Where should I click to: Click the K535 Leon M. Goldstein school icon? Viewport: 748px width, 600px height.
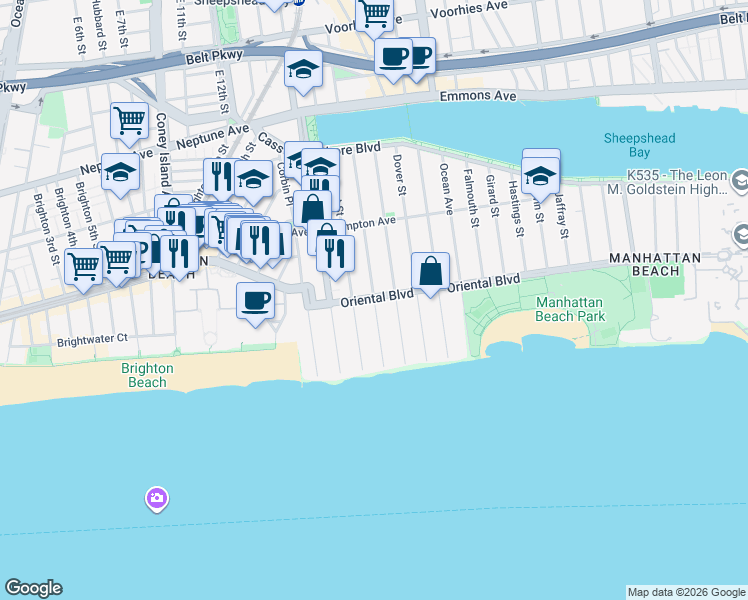[x=741, y=182]
